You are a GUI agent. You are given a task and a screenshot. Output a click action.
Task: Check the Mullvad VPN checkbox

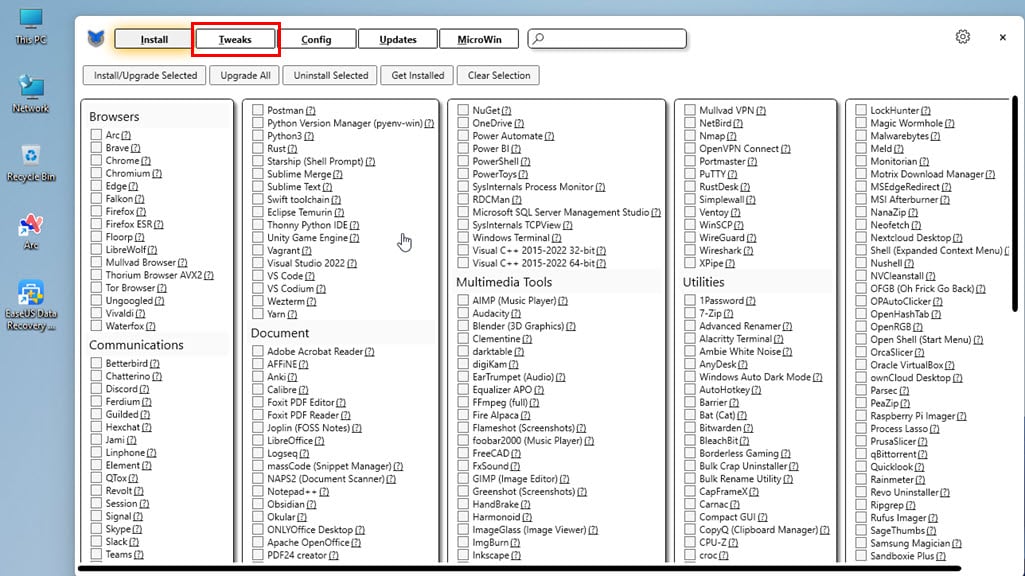pos(690,110)
